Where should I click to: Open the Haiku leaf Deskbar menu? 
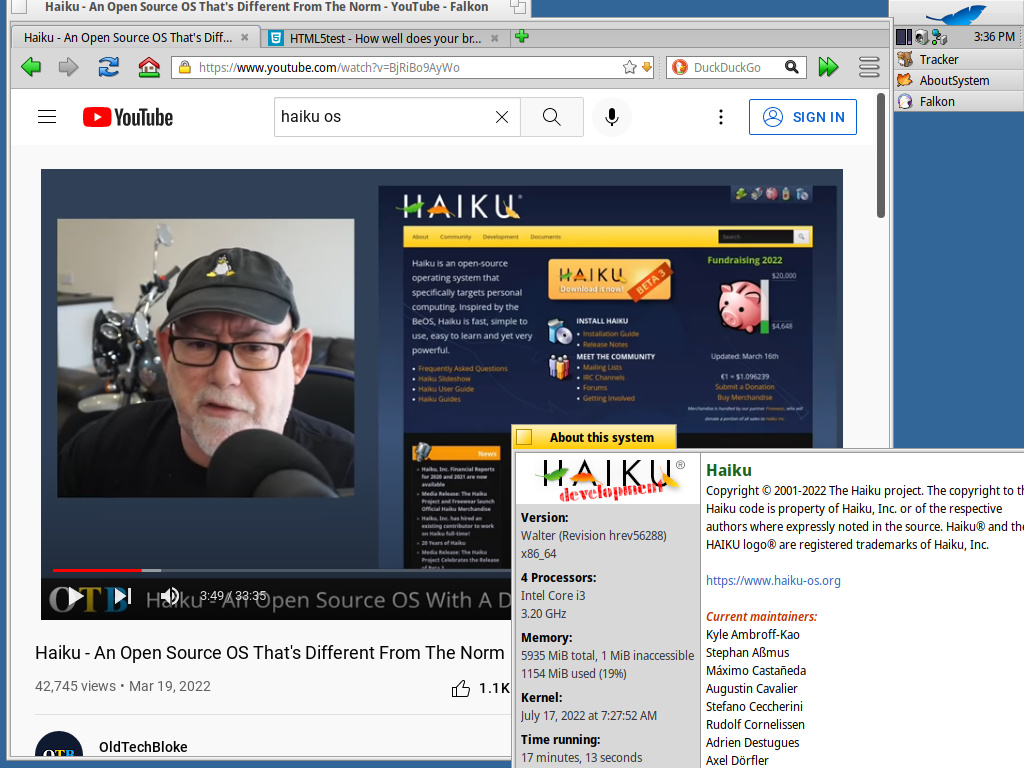tap(957, 14)
